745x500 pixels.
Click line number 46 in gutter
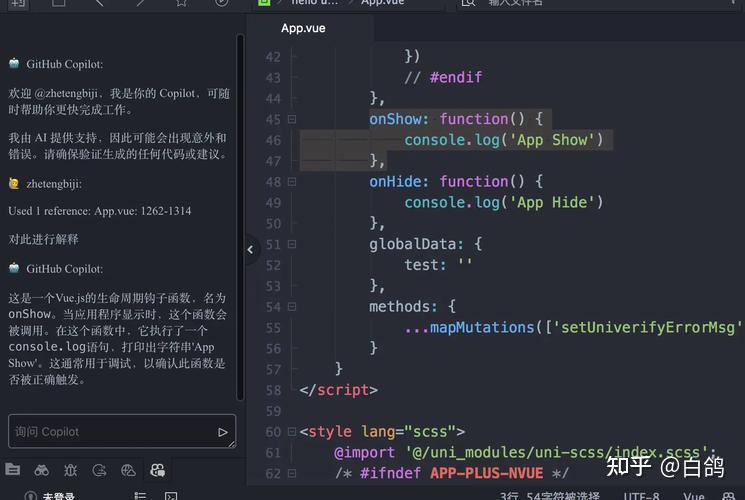[273, 140]
